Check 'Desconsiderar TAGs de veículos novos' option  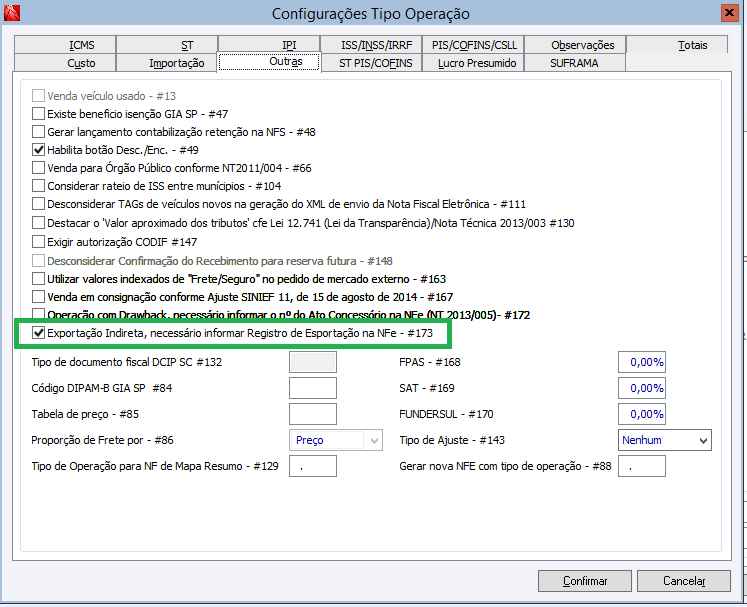click(38, 204)
